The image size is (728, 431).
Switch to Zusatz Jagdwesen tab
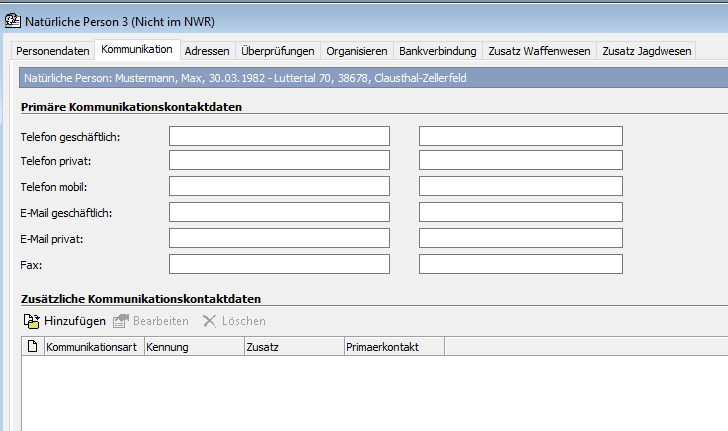pos(646,51)
